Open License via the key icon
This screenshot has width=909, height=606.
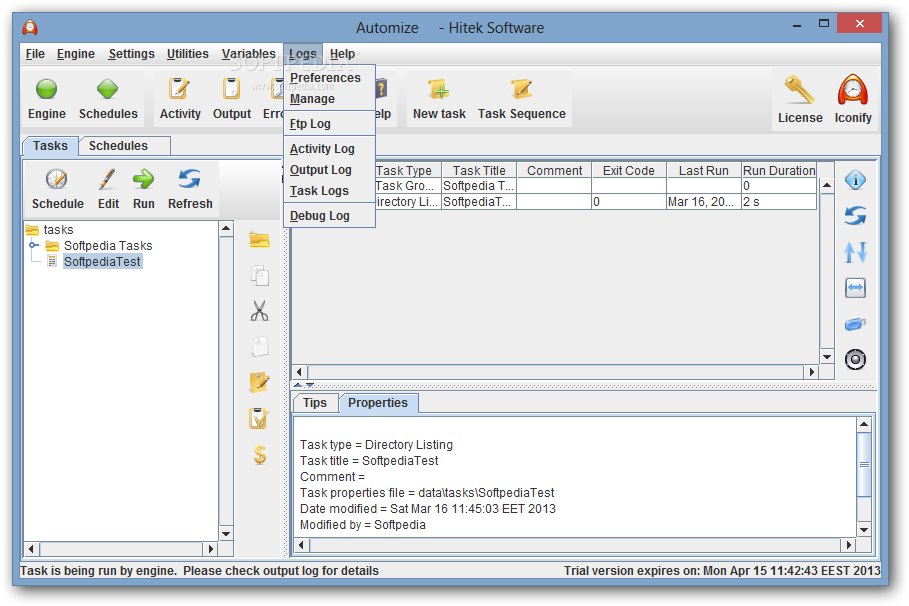[799, 90]
